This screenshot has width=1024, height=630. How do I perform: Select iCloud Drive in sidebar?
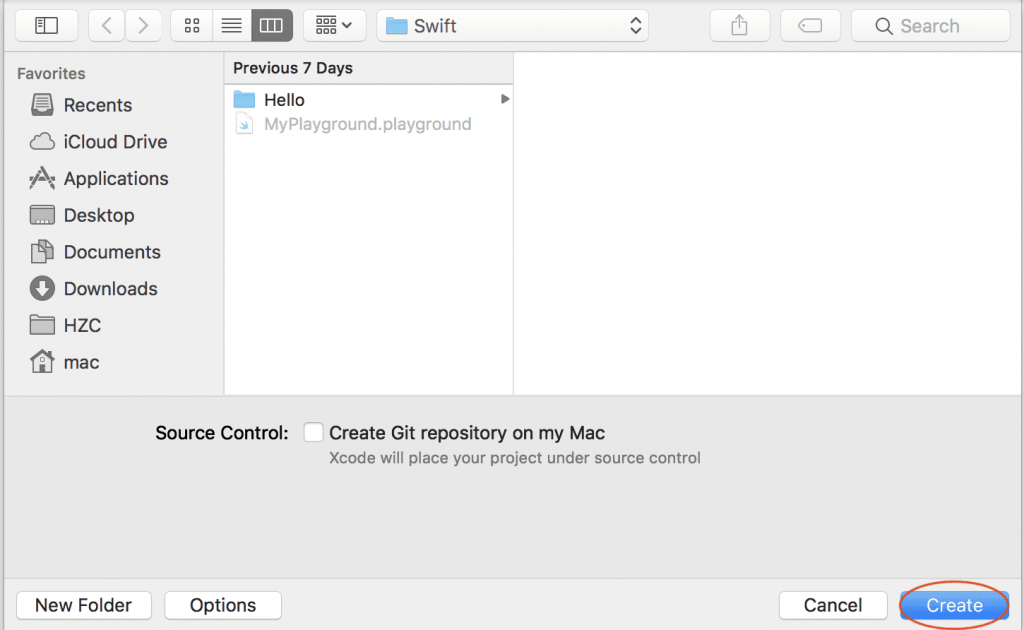click(115, 142)
